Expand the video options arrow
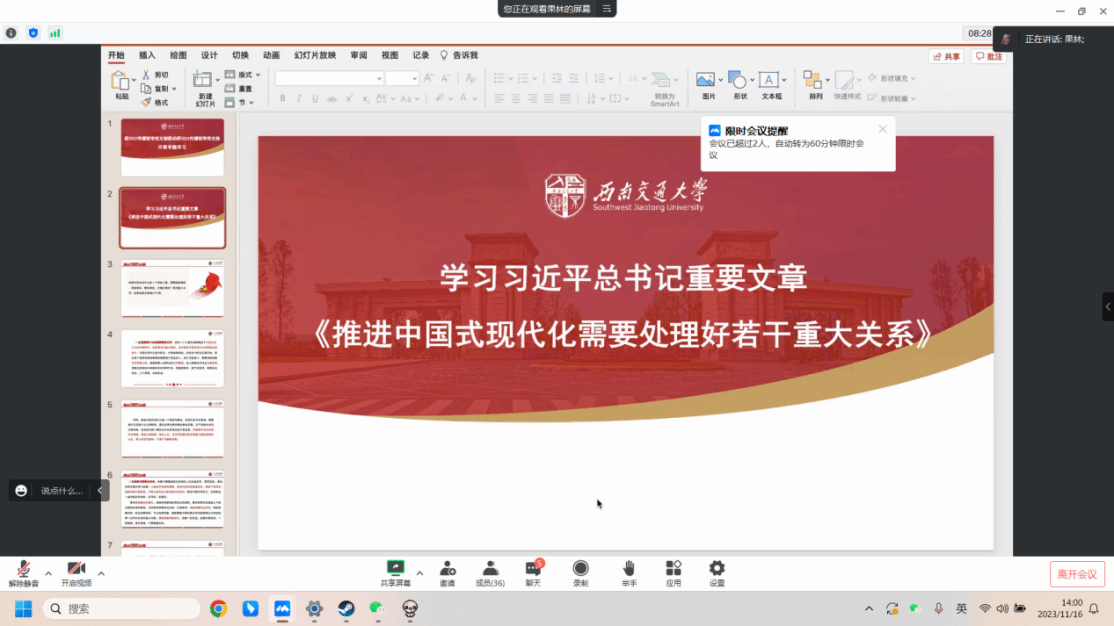Screen dimensions: 1114x626 click(101, 573)
